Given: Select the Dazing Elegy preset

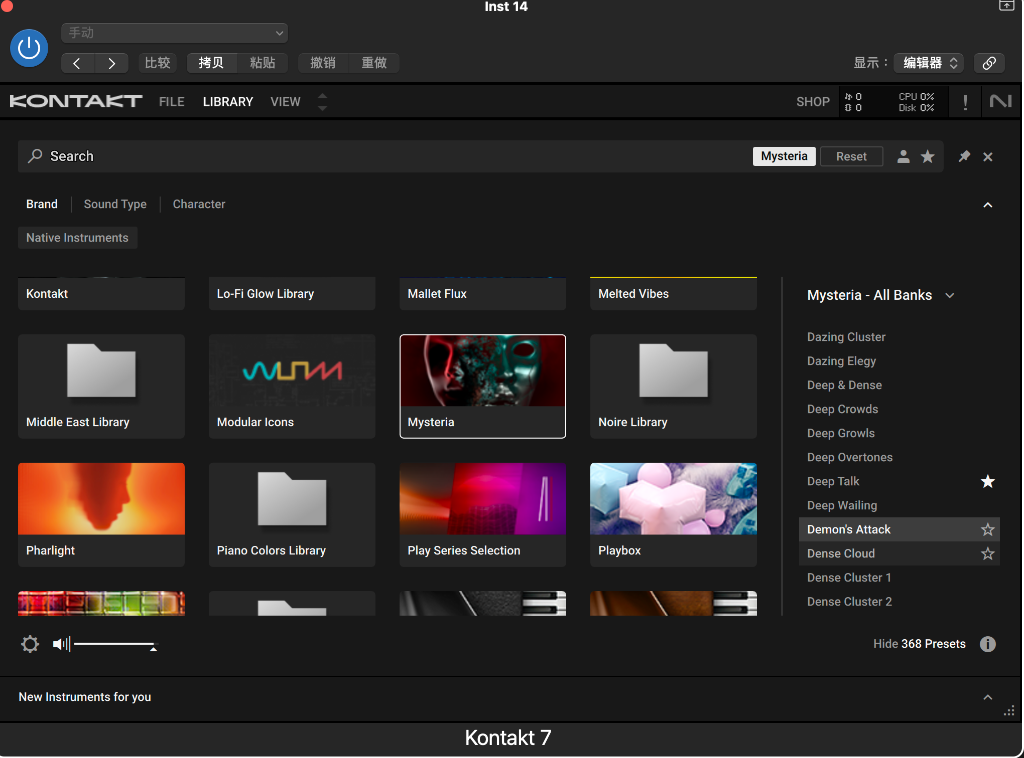Looking at the screenshot, I should pos(842,361).
